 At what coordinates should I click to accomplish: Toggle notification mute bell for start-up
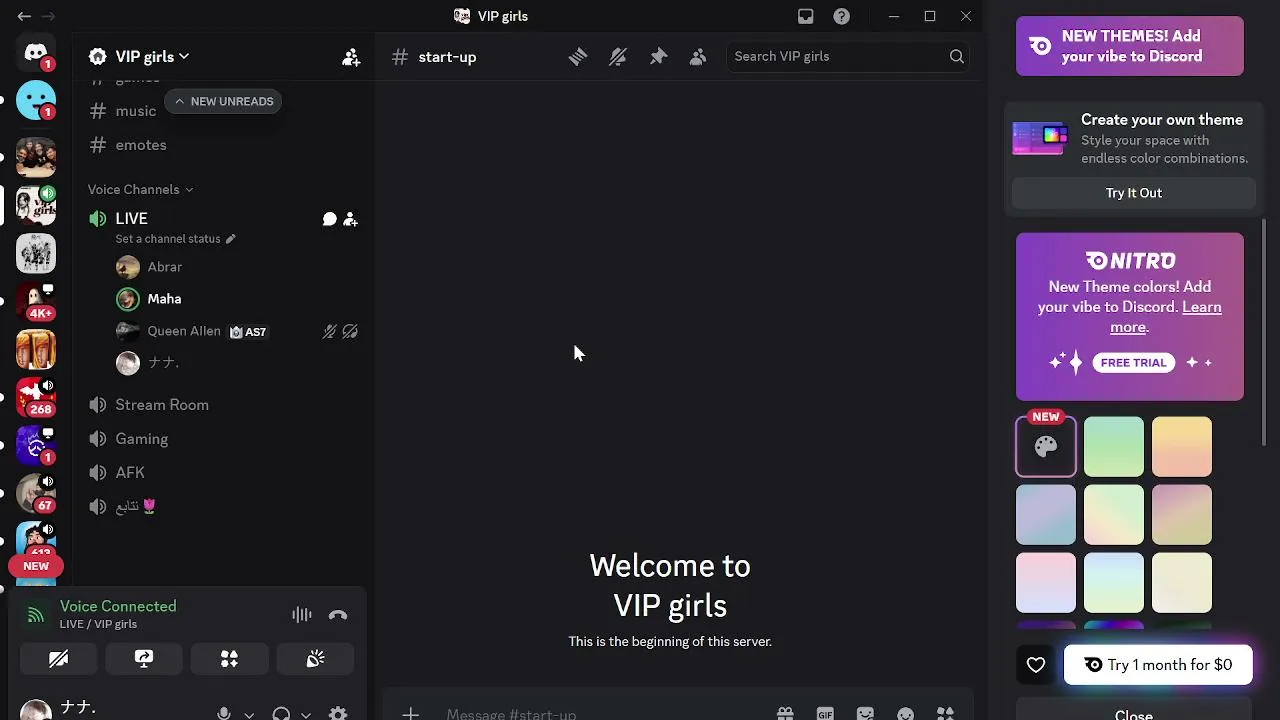[618, 57]
